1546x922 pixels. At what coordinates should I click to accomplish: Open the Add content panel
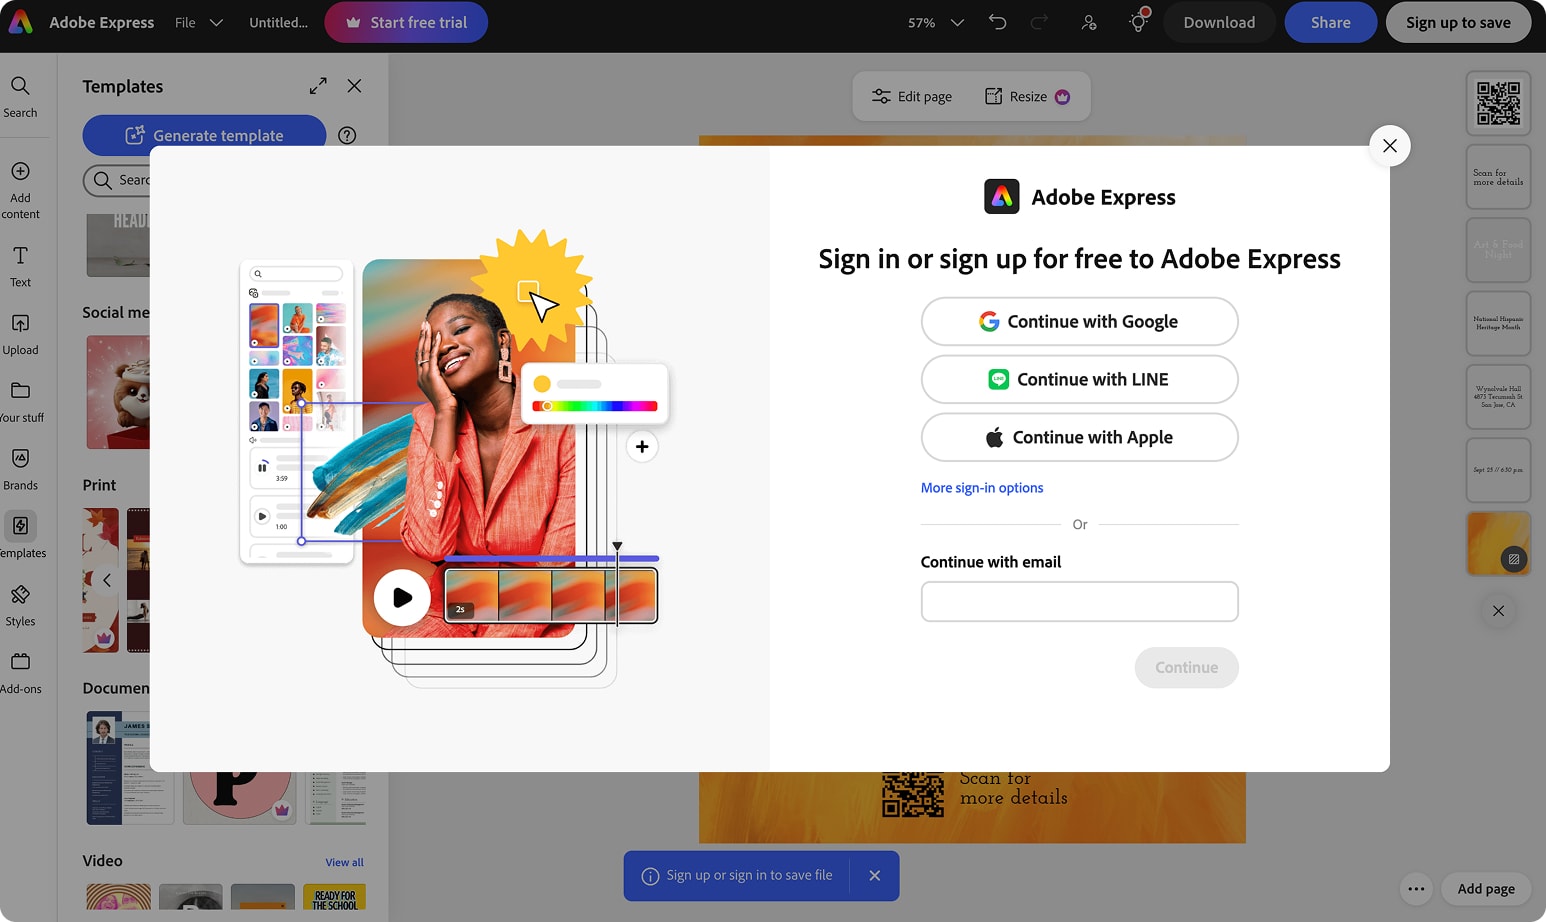pyautogui.click(x=20, y=190)
